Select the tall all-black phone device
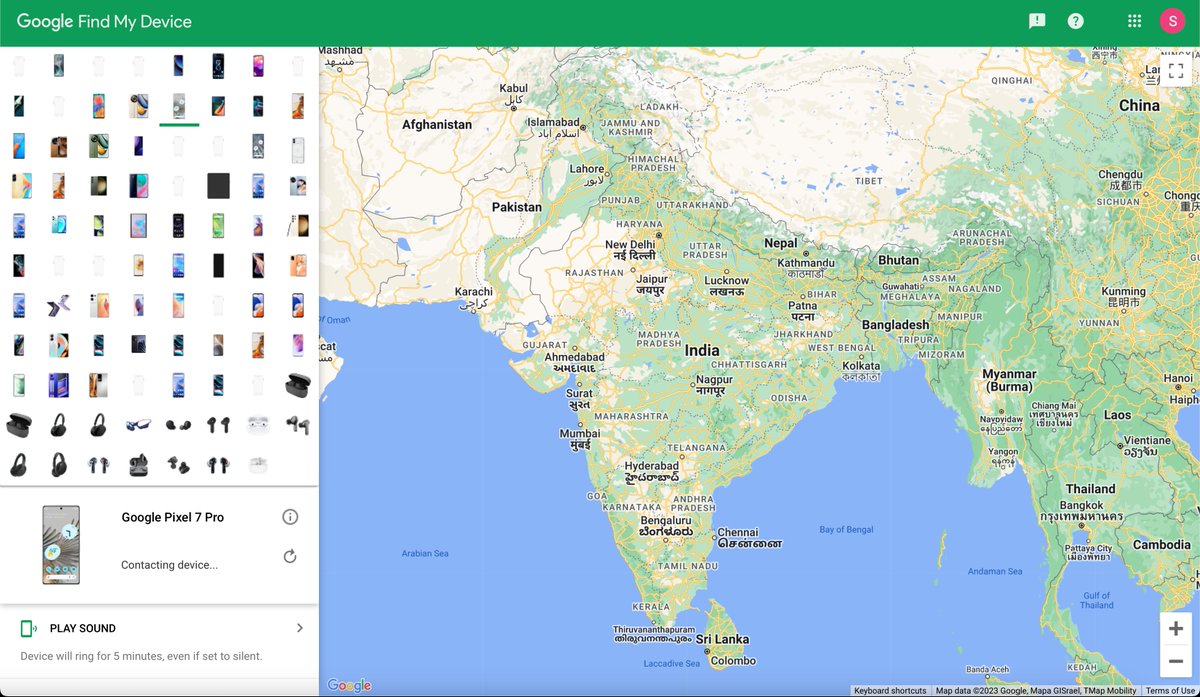Screen dimensions: 1200x697 tap(218, 265)
